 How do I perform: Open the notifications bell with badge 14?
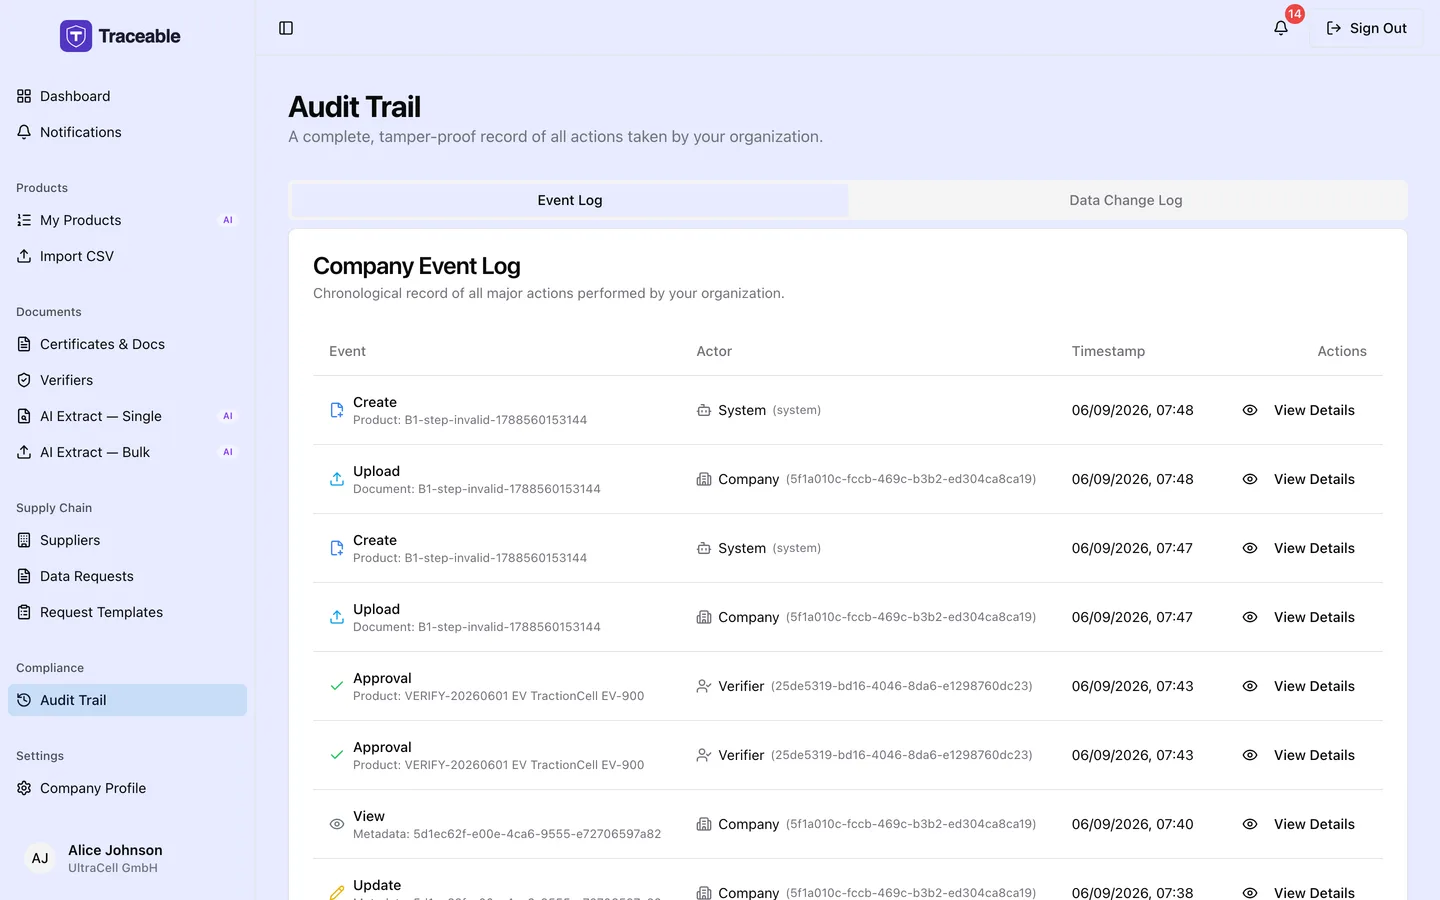[x=1281, y=28]
